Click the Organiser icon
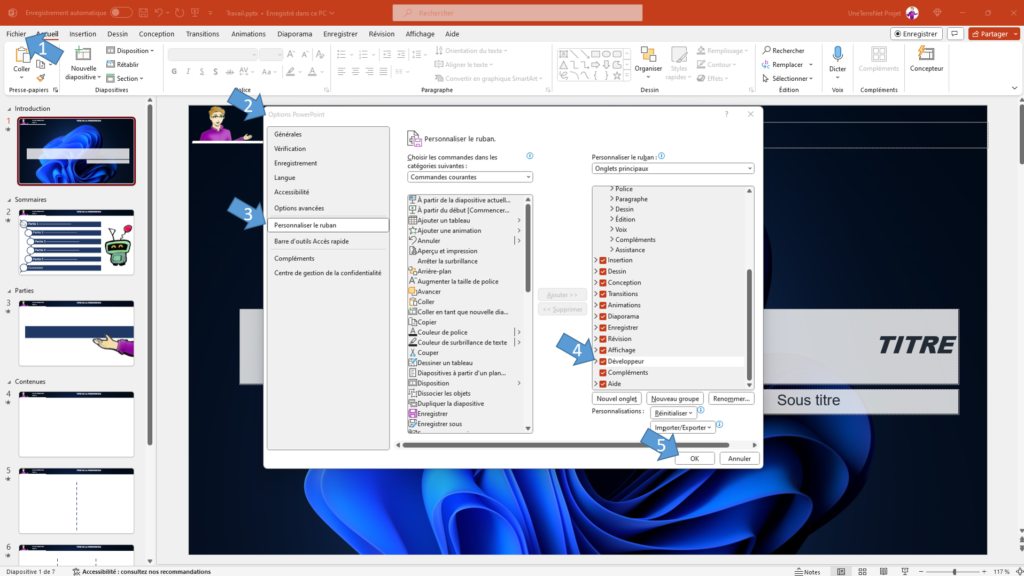1024x576 pixels. click(648, 55)
